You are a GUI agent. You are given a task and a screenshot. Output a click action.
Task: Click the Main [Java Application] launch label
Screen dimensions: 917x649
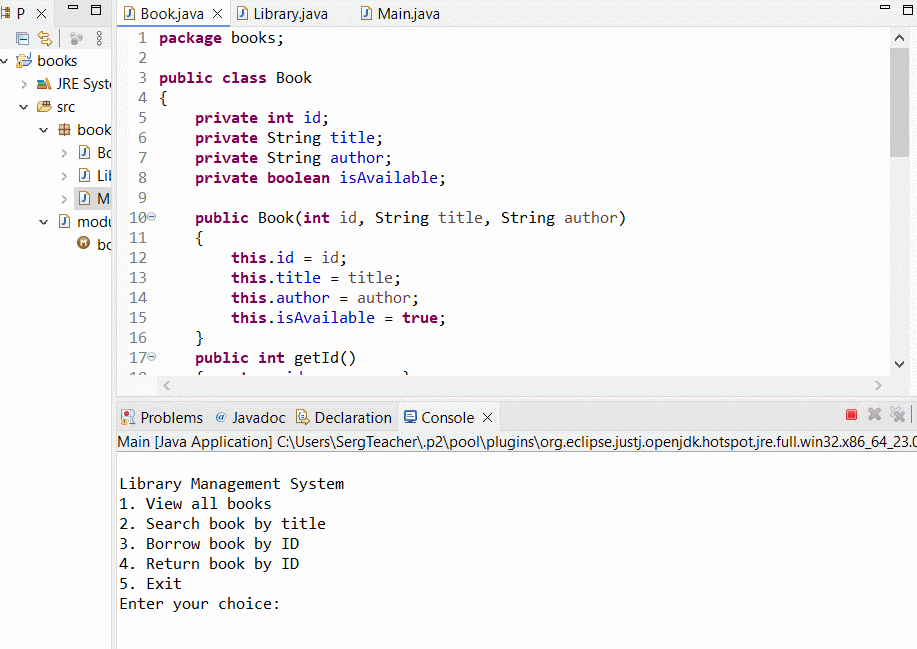195,442
